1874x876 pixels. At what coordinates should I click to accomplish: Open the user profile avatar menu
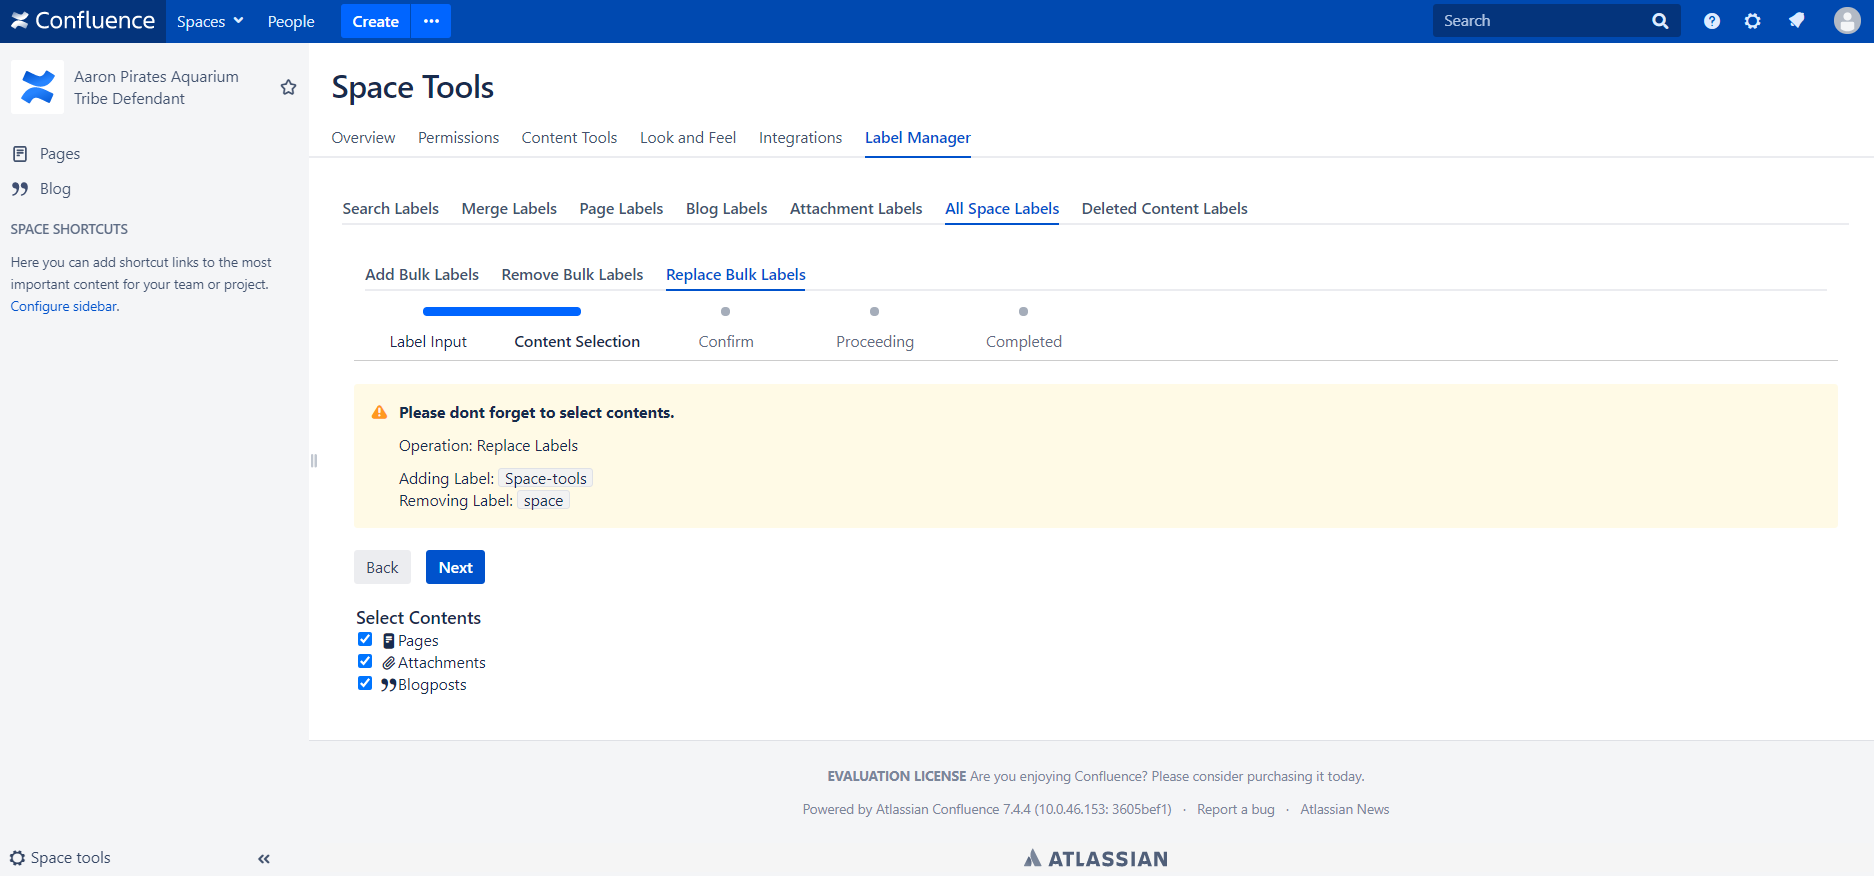point(1847,21)
